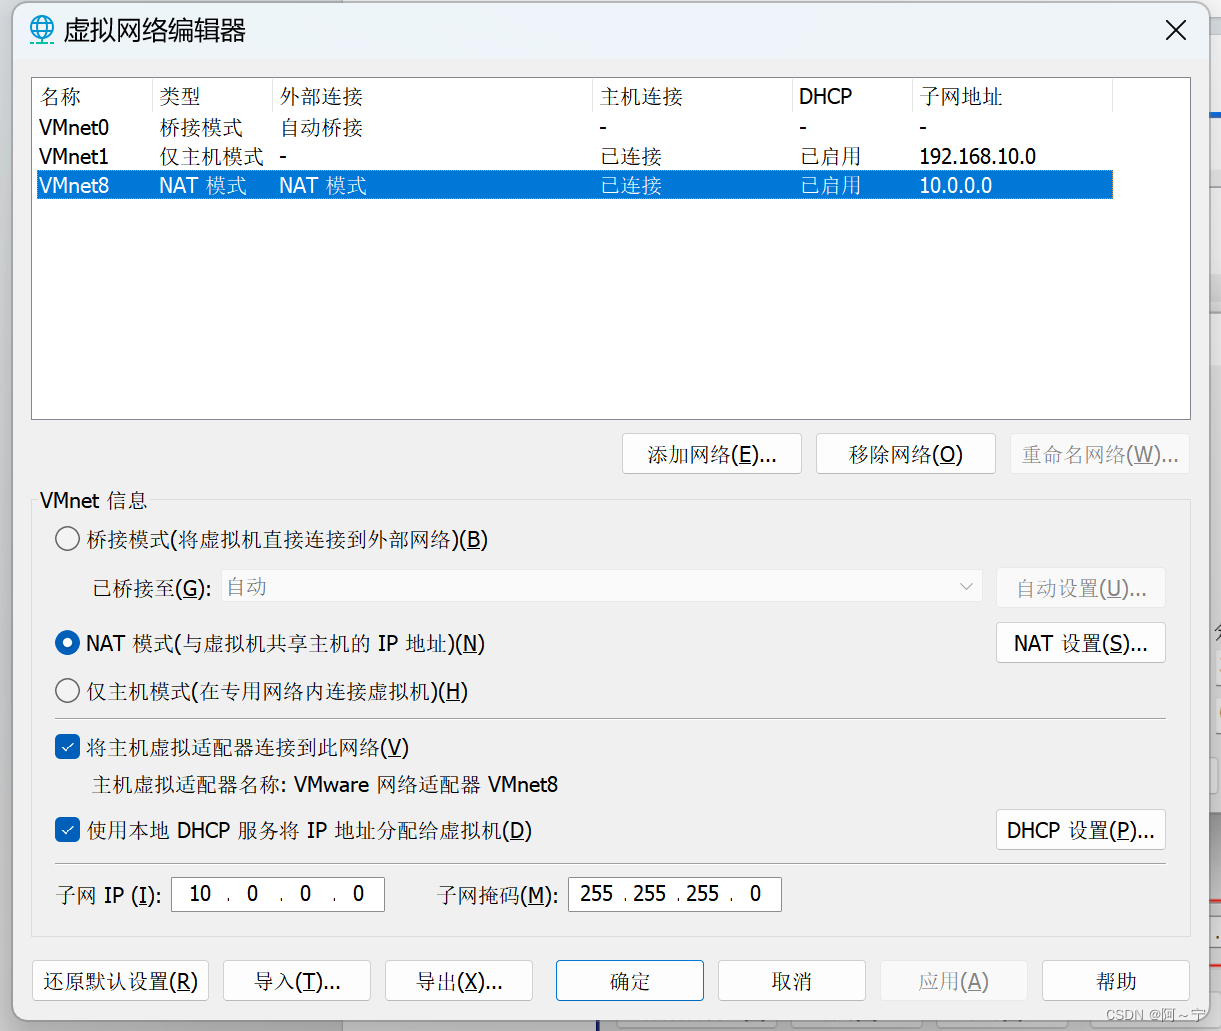
Task: Click the DHCP column header
Action: [852, 96]
